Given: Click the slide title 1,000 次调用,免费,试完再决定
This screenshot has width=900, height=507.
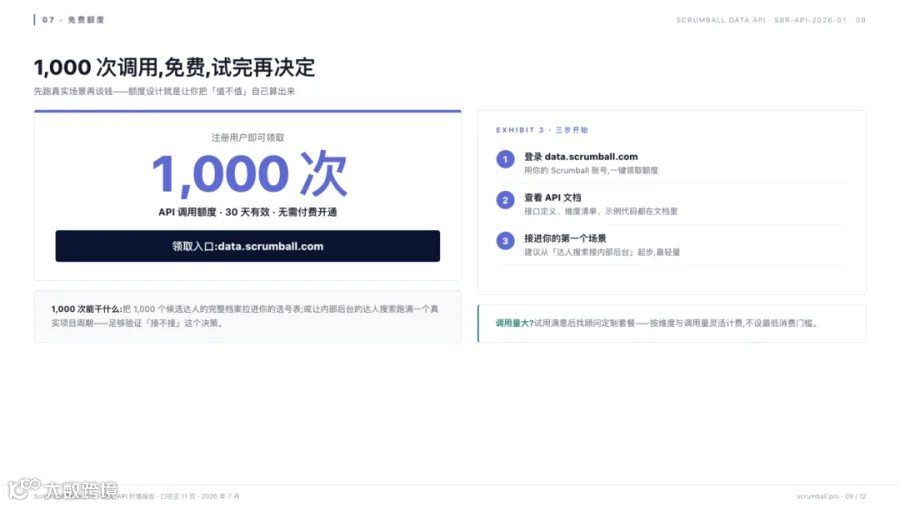Looking at the screenshot, I should (x=174, y=67).
